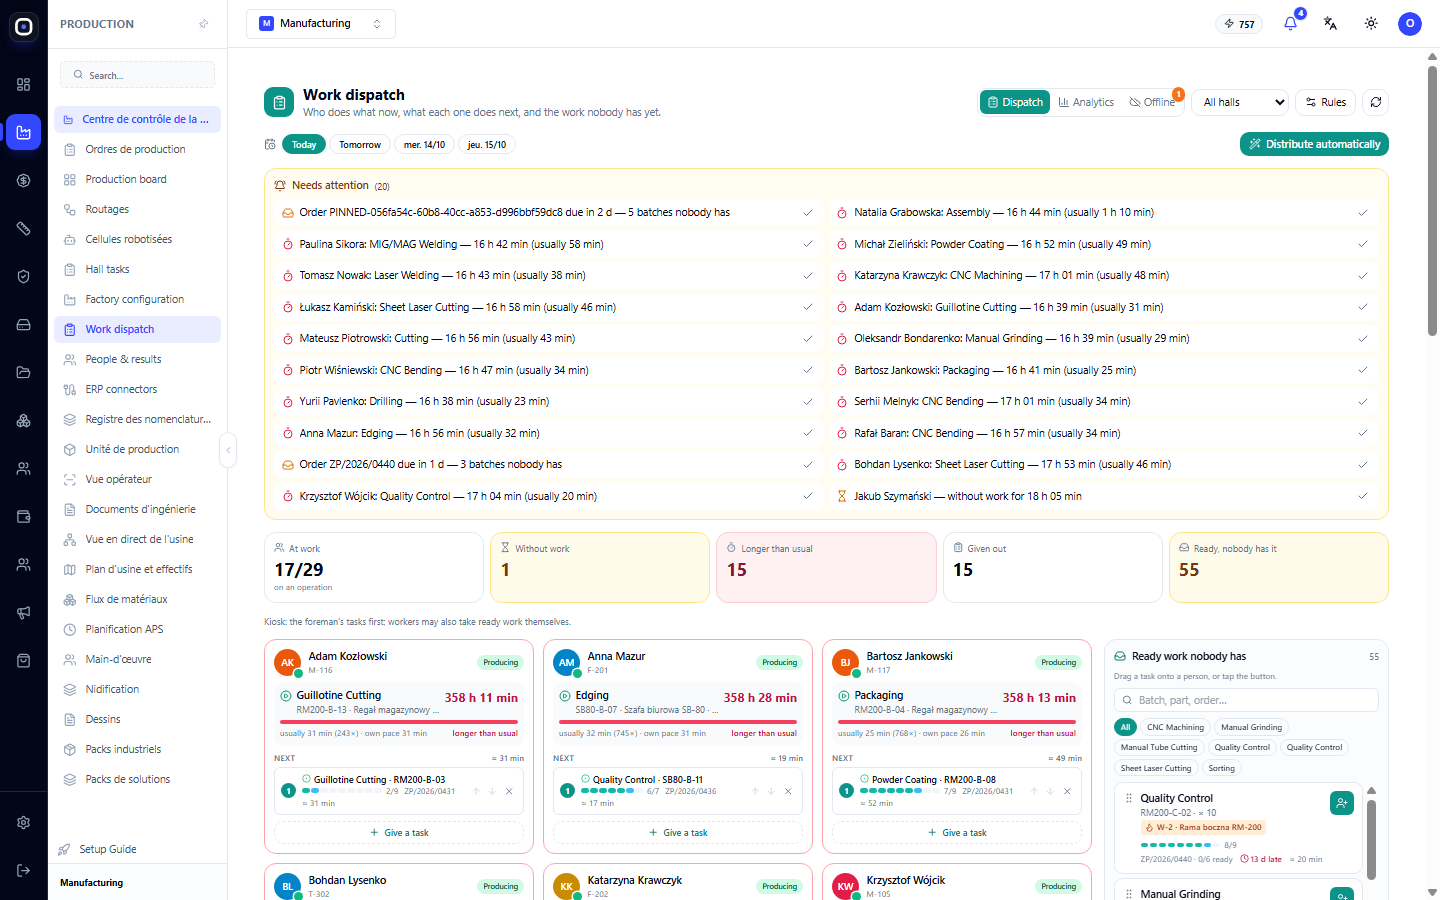Image resolution: width=1440 pixels, height=900 pixels.
Task: Move Quality Control SB80-B-11 task down
Action: click(x=771, y=791)
